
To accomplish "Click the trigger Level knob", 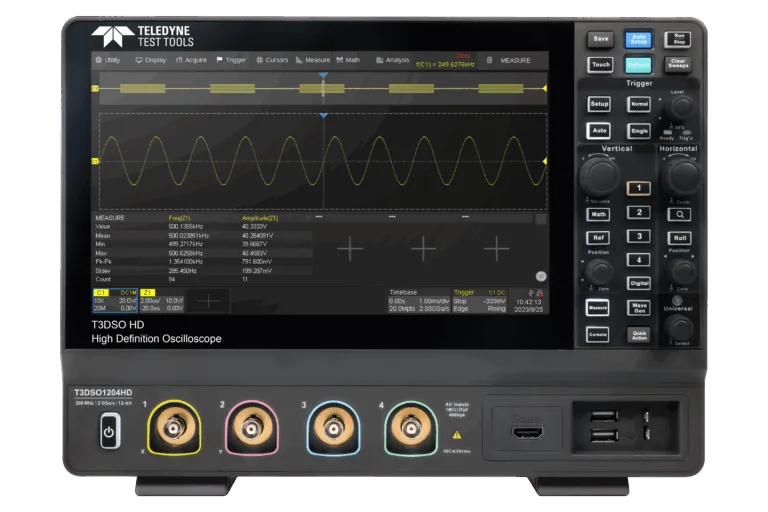I will coord(679,109).
